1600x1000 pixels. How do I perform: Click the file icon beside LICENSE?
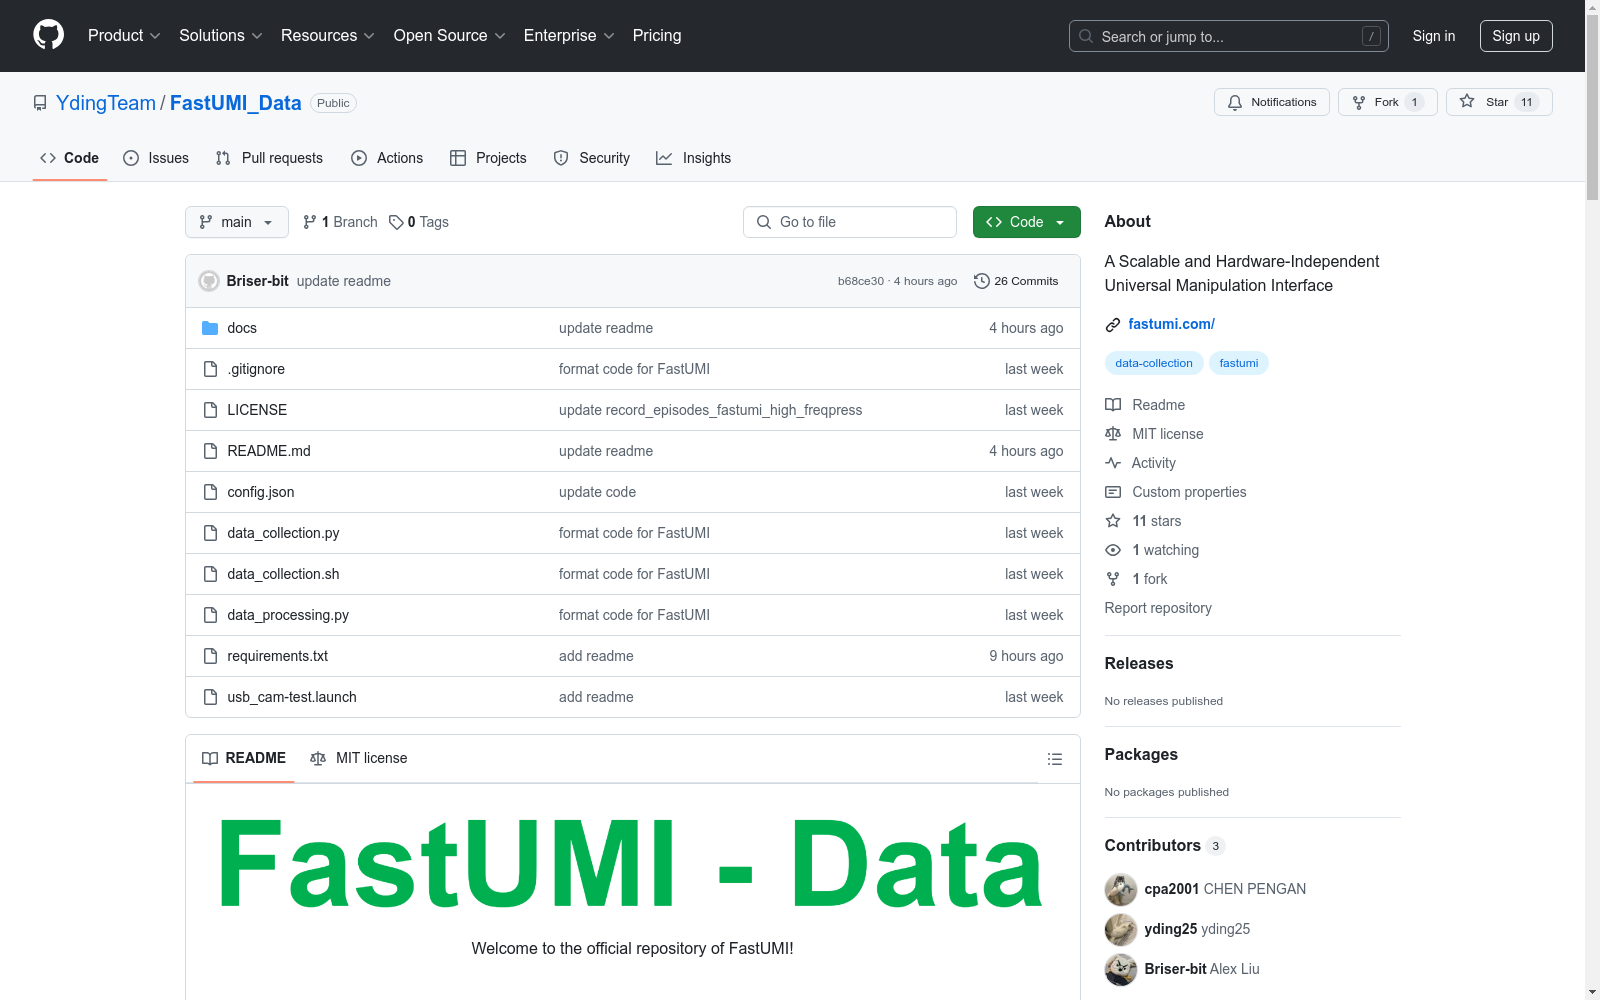click(210, 410)
